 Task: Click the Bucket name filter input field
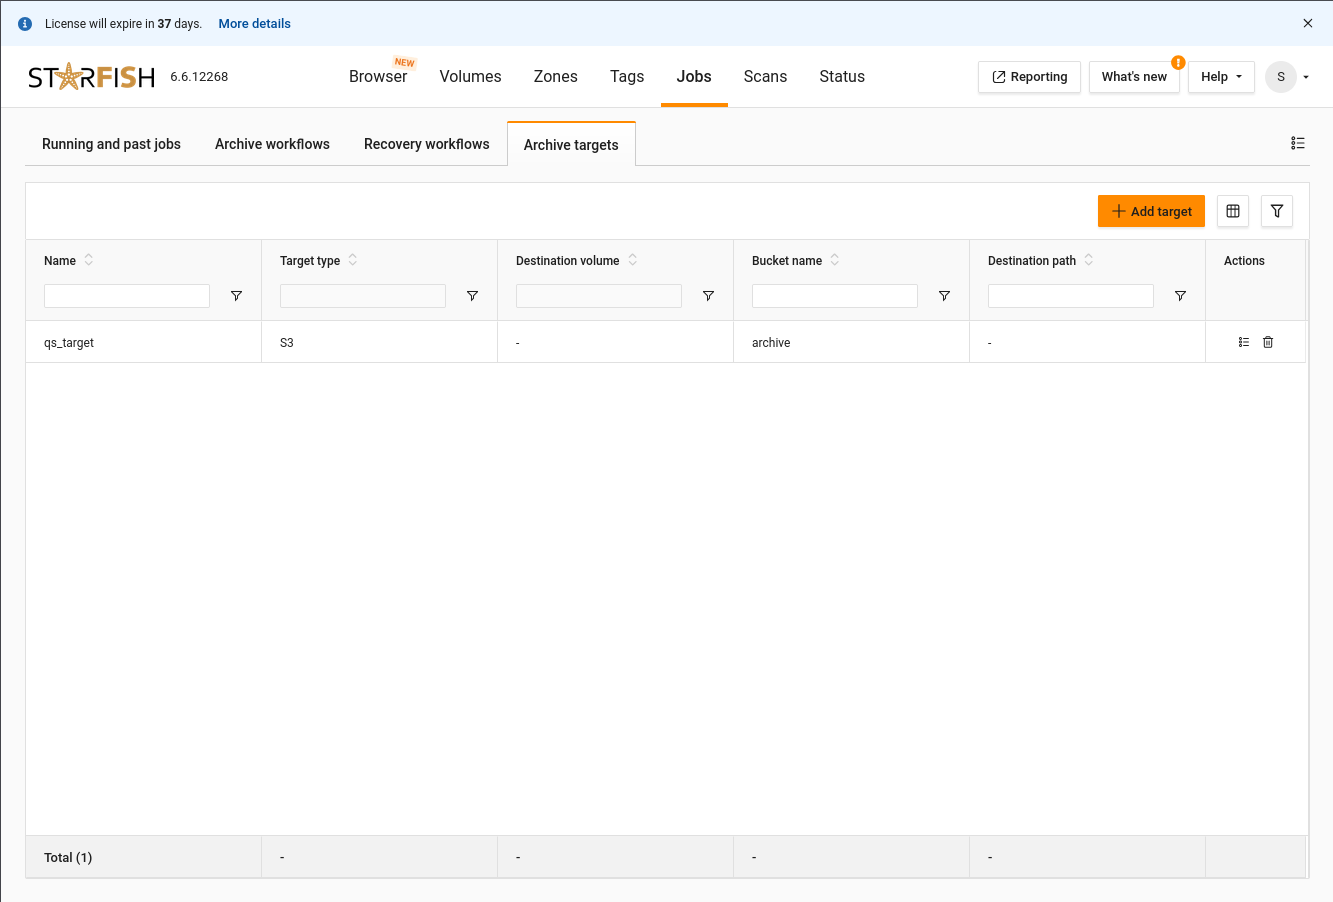(834, 296)
